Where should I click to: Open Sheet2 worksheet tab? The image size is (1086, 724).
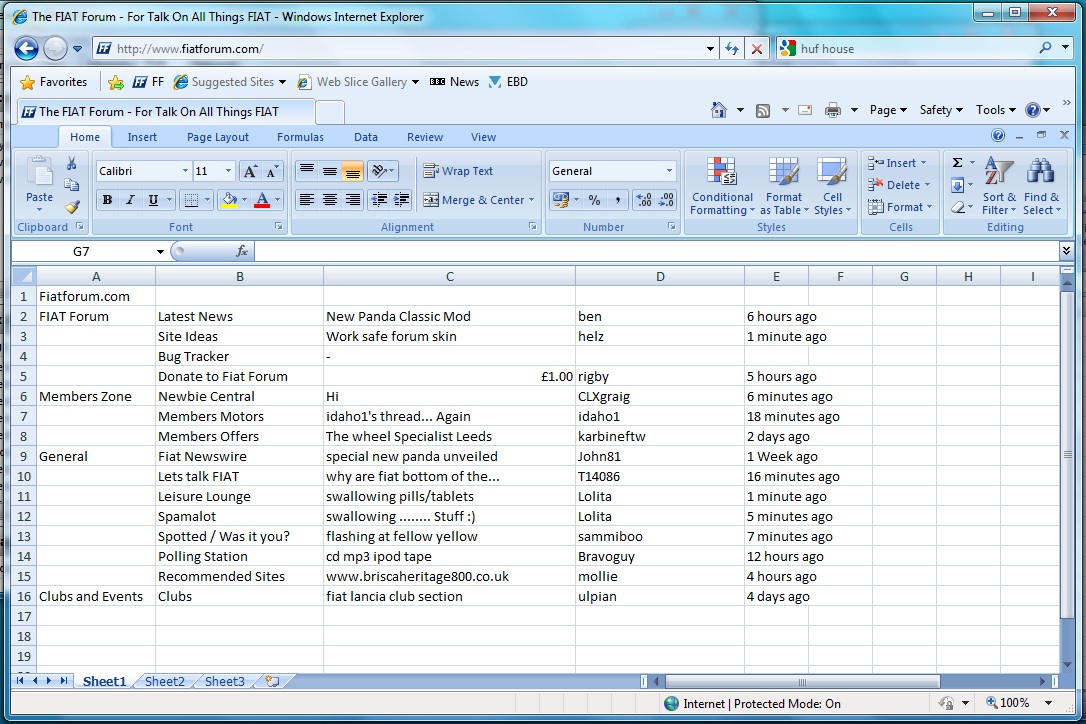[165, 681]
